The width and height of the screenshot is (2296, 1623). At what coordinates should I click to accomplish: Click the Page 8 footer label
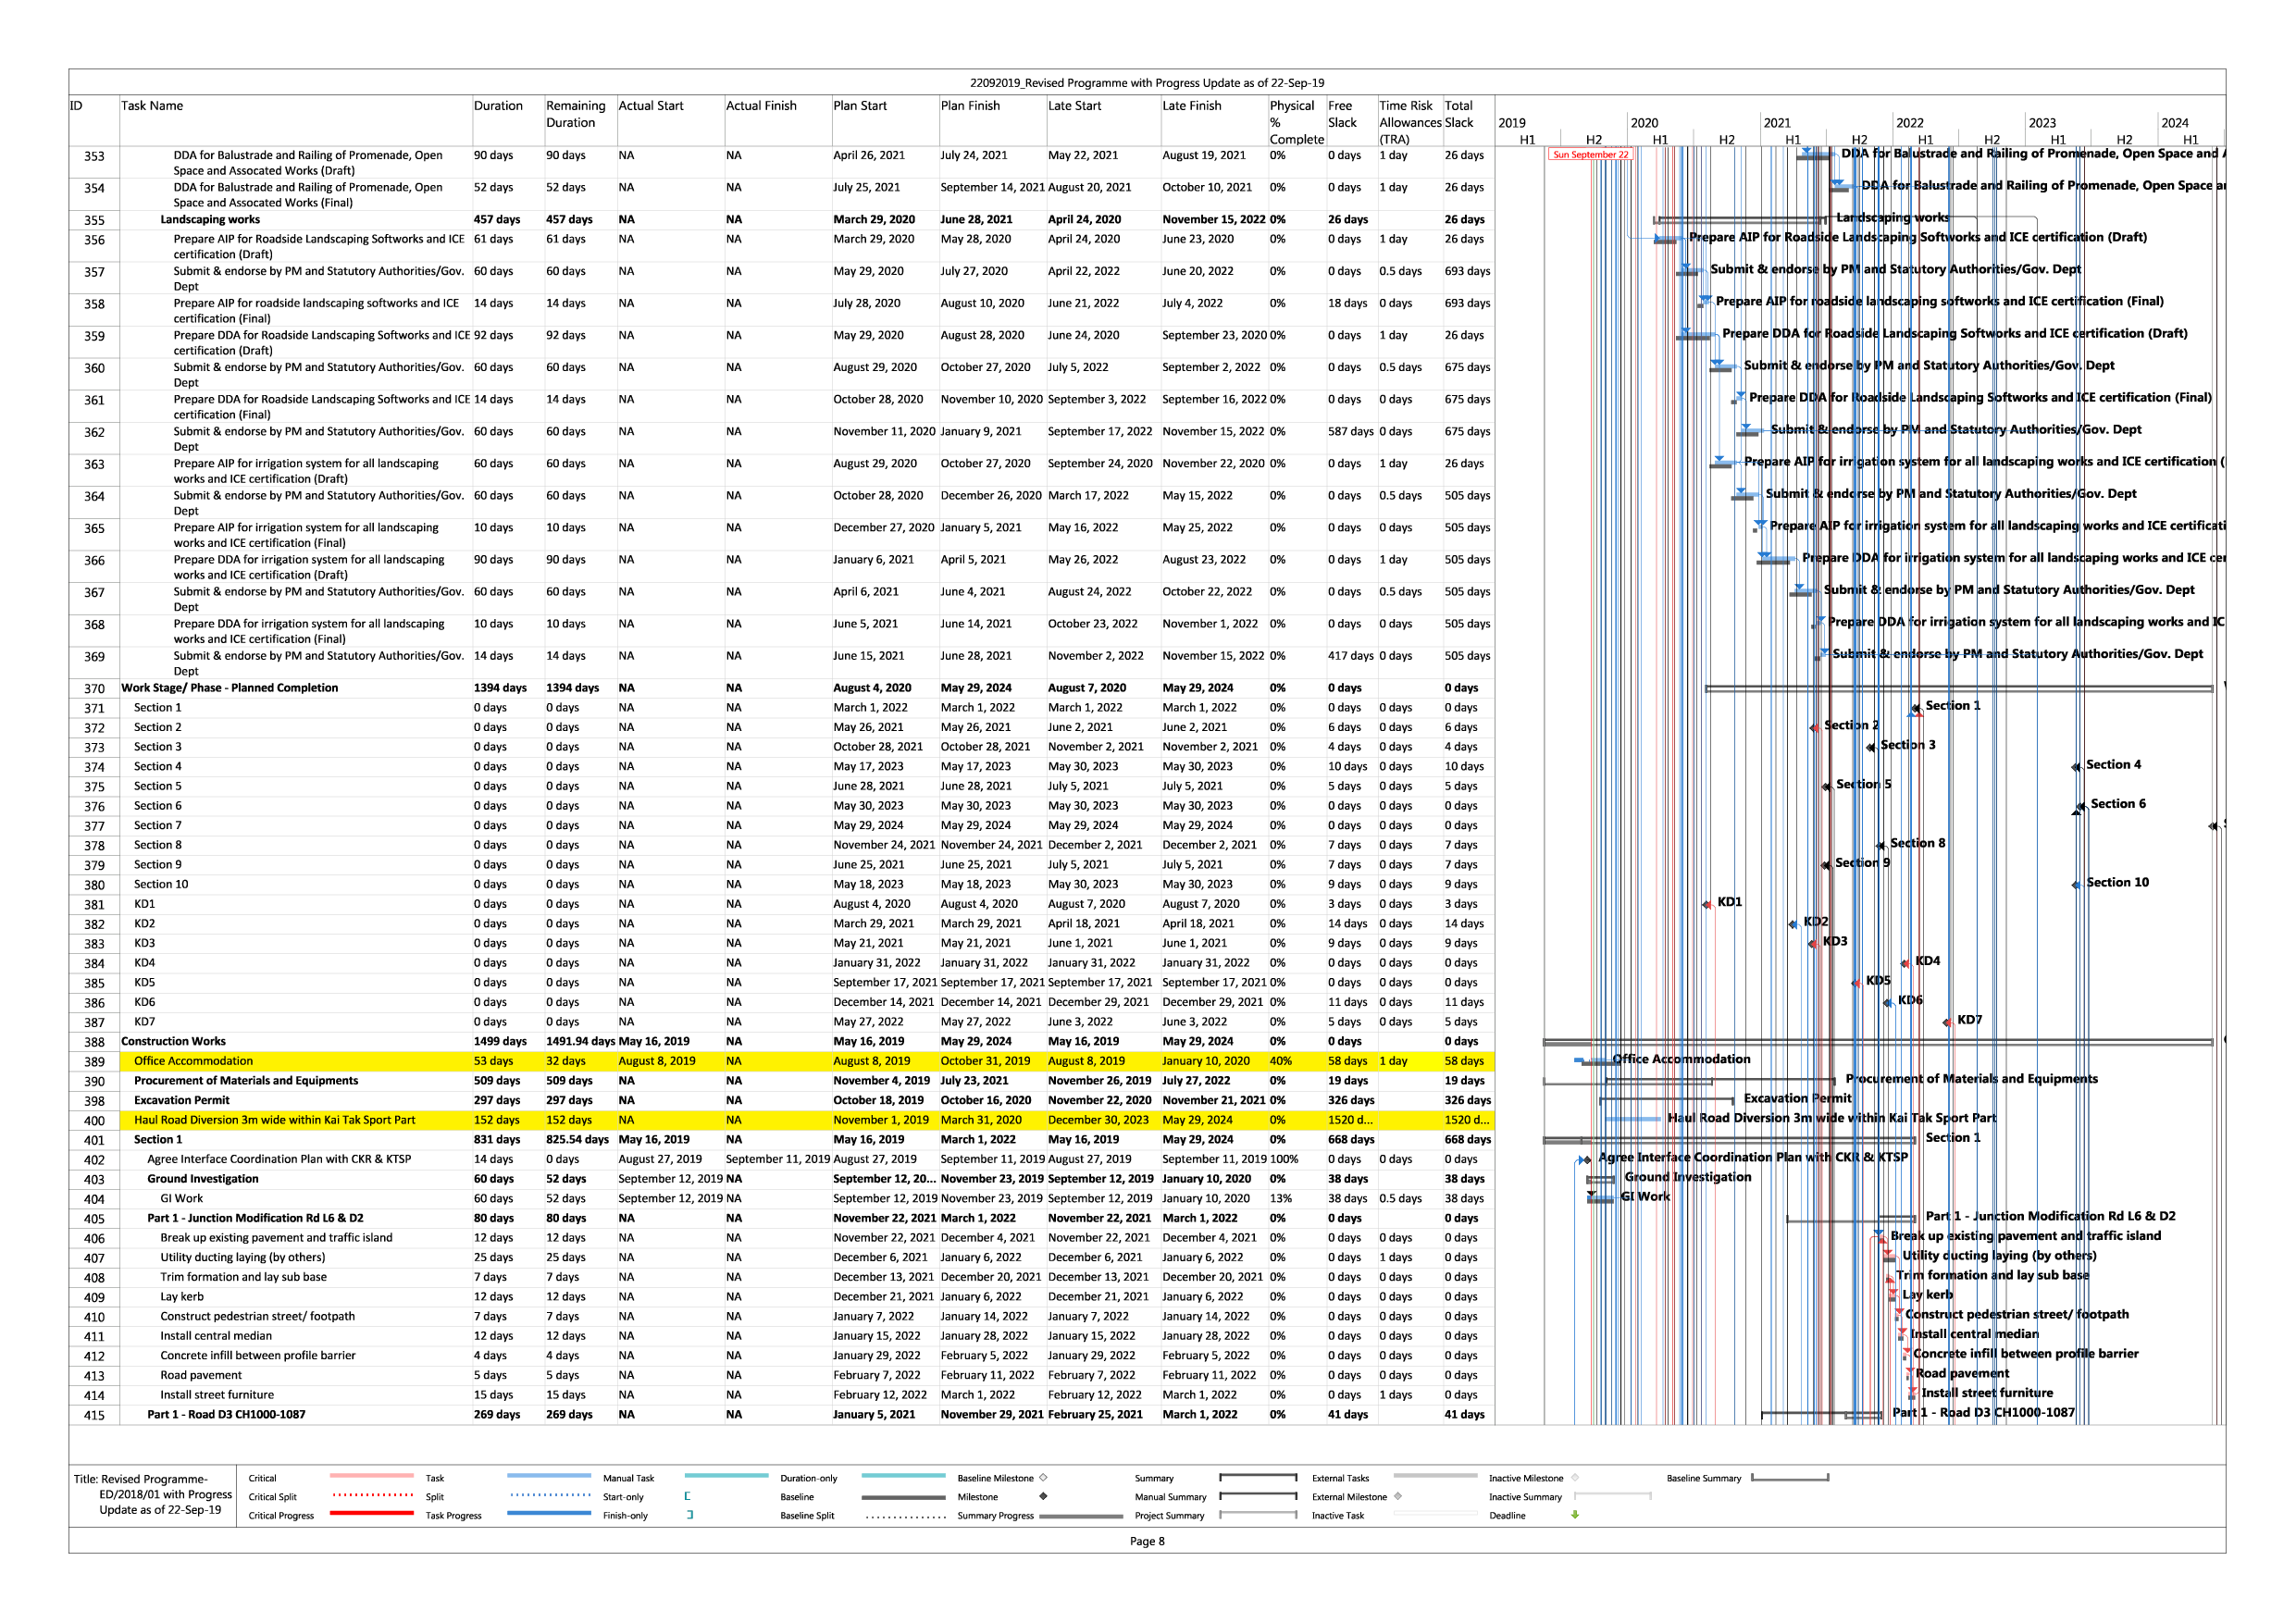[x=1147, y=1541]
